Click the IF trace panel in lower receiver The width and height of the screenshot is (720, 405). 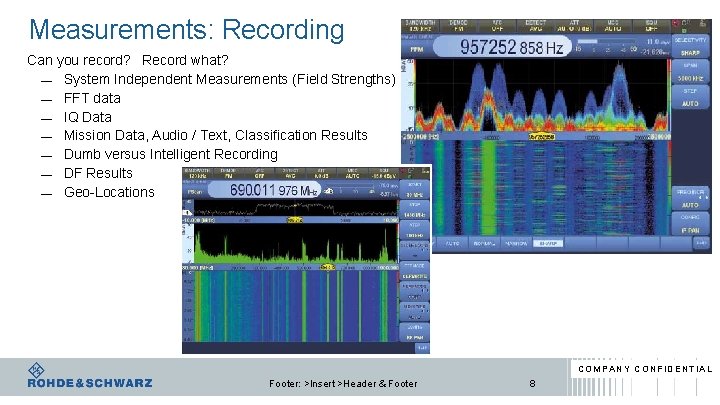click(x=295, y=208)
